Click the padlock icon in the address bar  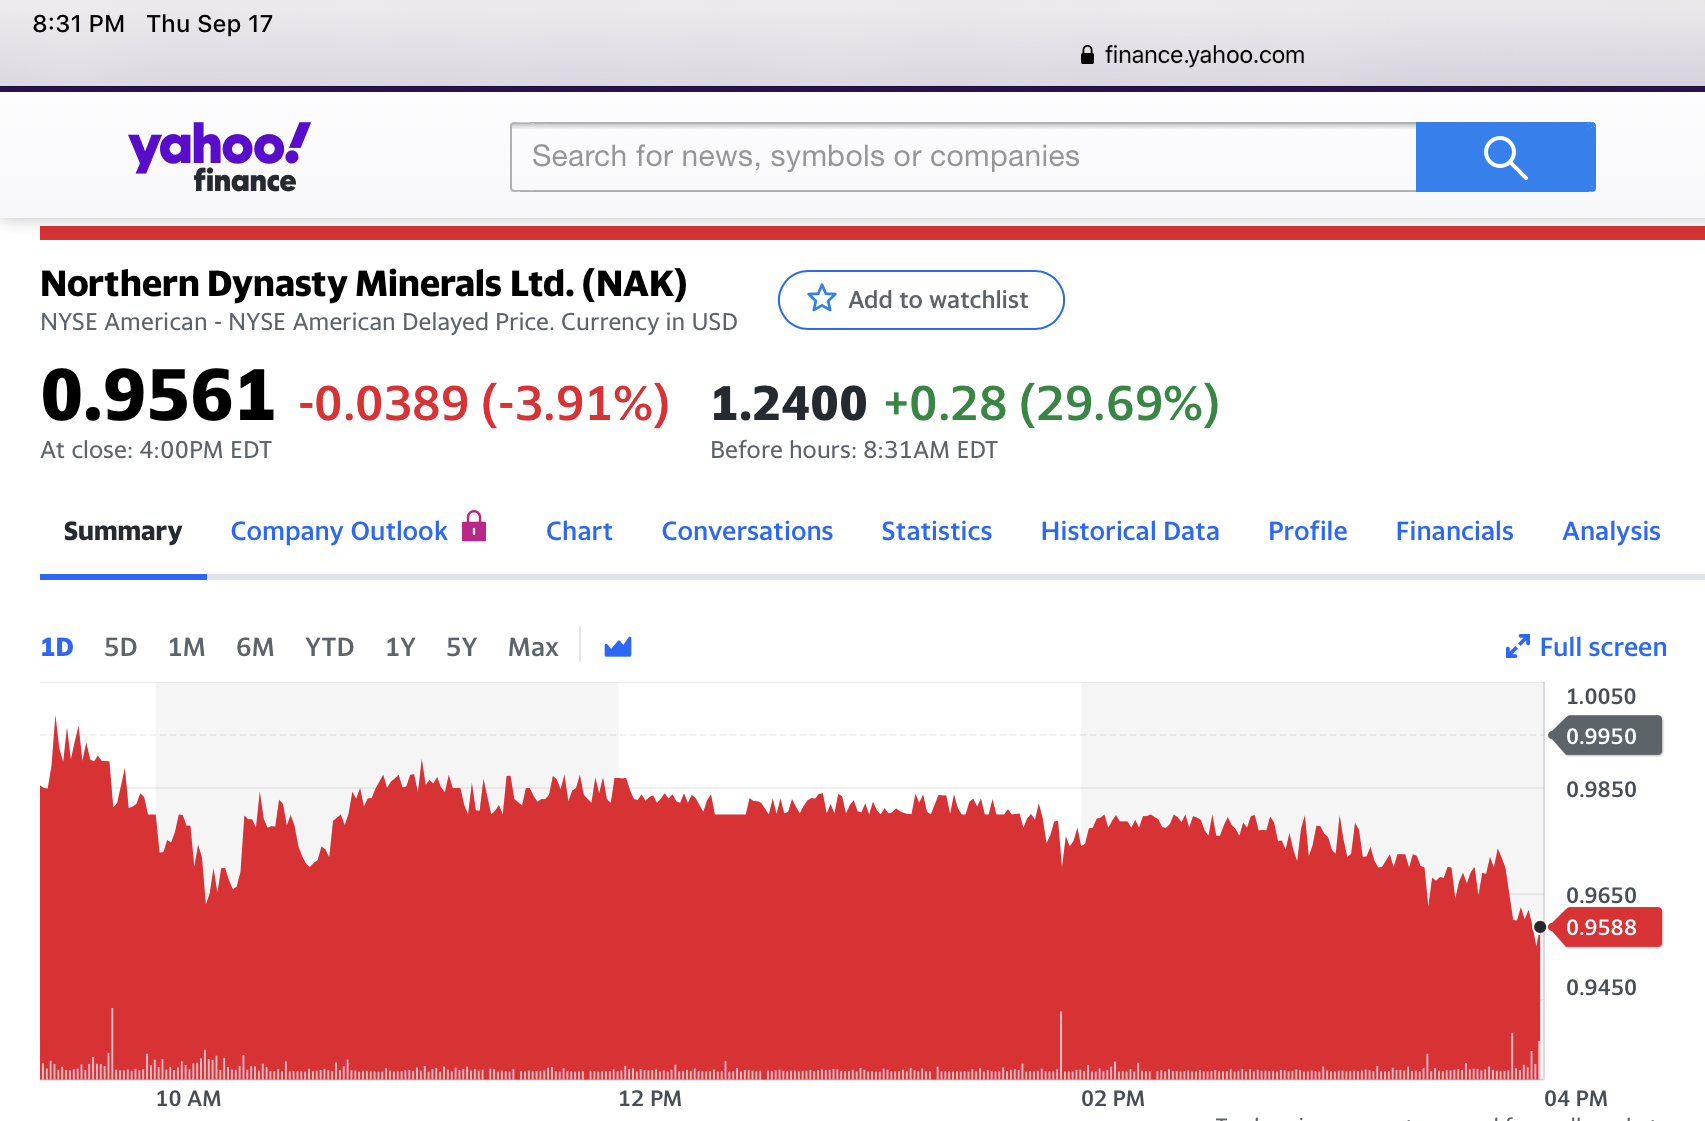coord(1087,55)
